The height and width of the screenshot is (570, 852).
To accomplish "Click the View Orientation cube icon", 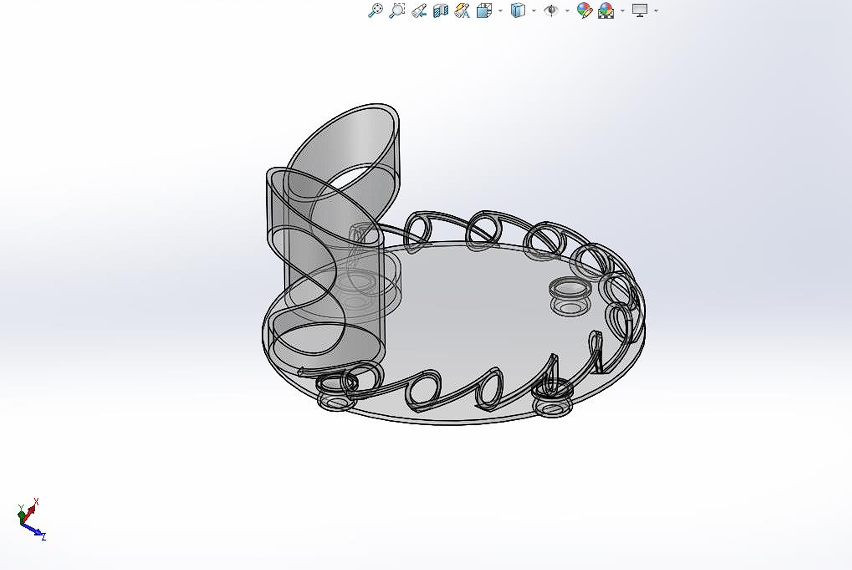I will [484, 10].
